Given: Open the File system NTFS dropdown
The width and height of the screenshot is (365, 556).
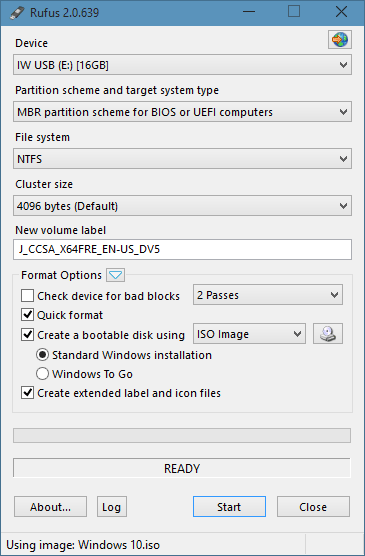Looking at the screenshot, I should coord(182,159).
